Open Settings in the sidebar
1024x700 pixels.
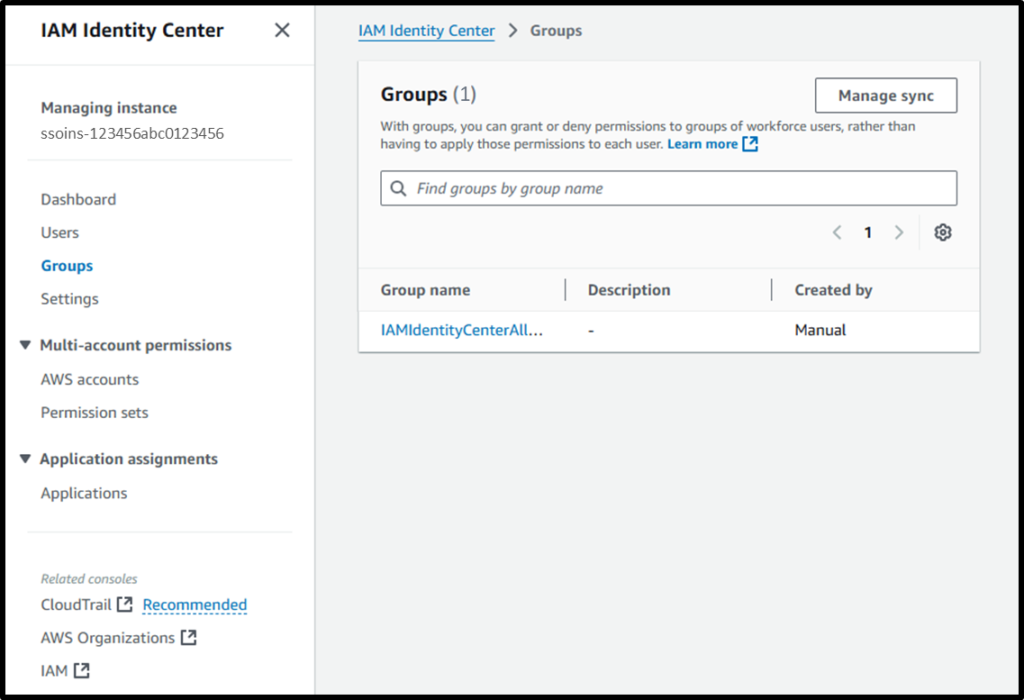(x=69, y=299)
